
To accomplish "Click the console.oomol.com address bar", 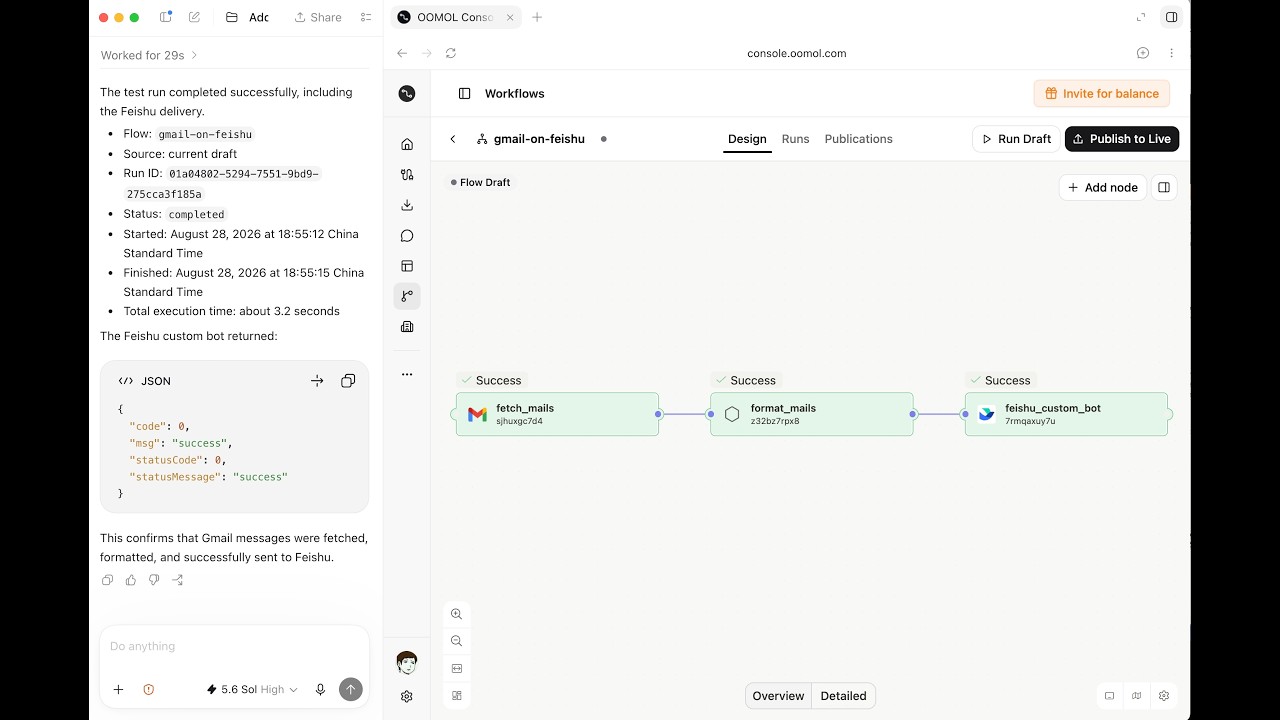I will [797, 53].
